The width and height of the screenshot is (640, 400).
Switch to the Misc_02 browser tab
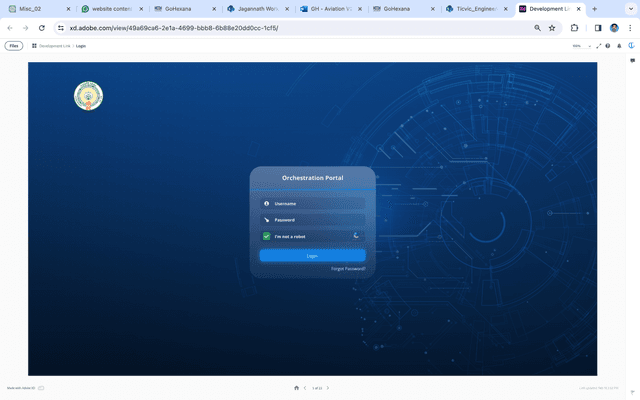(x=35, y=8)
